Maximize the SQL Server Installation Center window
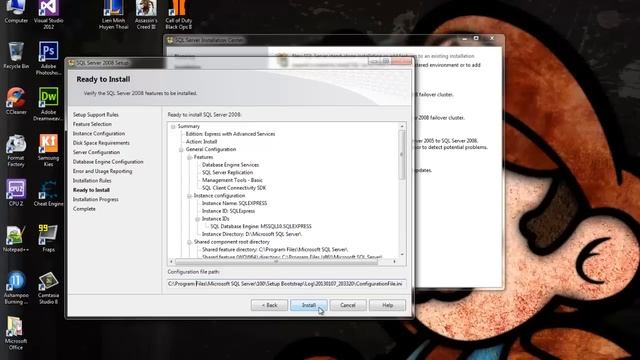The width and height of the screenshot is (640, 360). pos(476,38)
